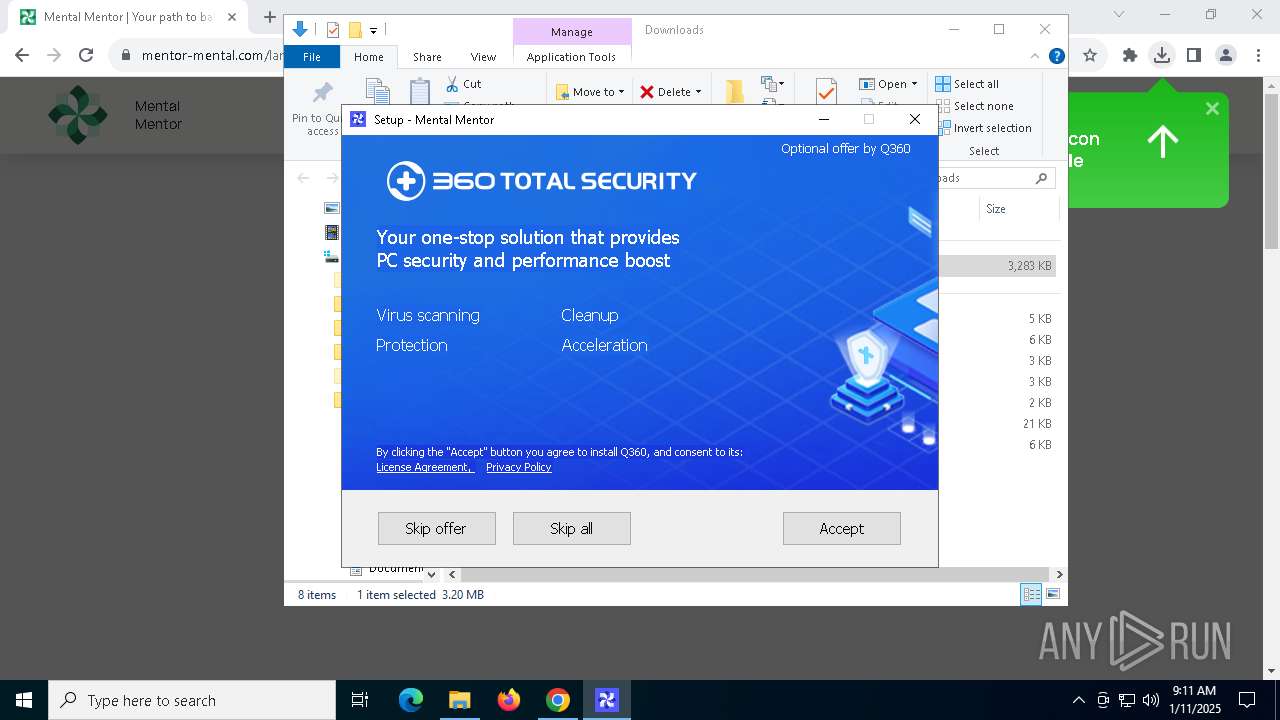The image size is (1280, 720).
Task: Open Task View on the taskbar
Action: (360, 700)
